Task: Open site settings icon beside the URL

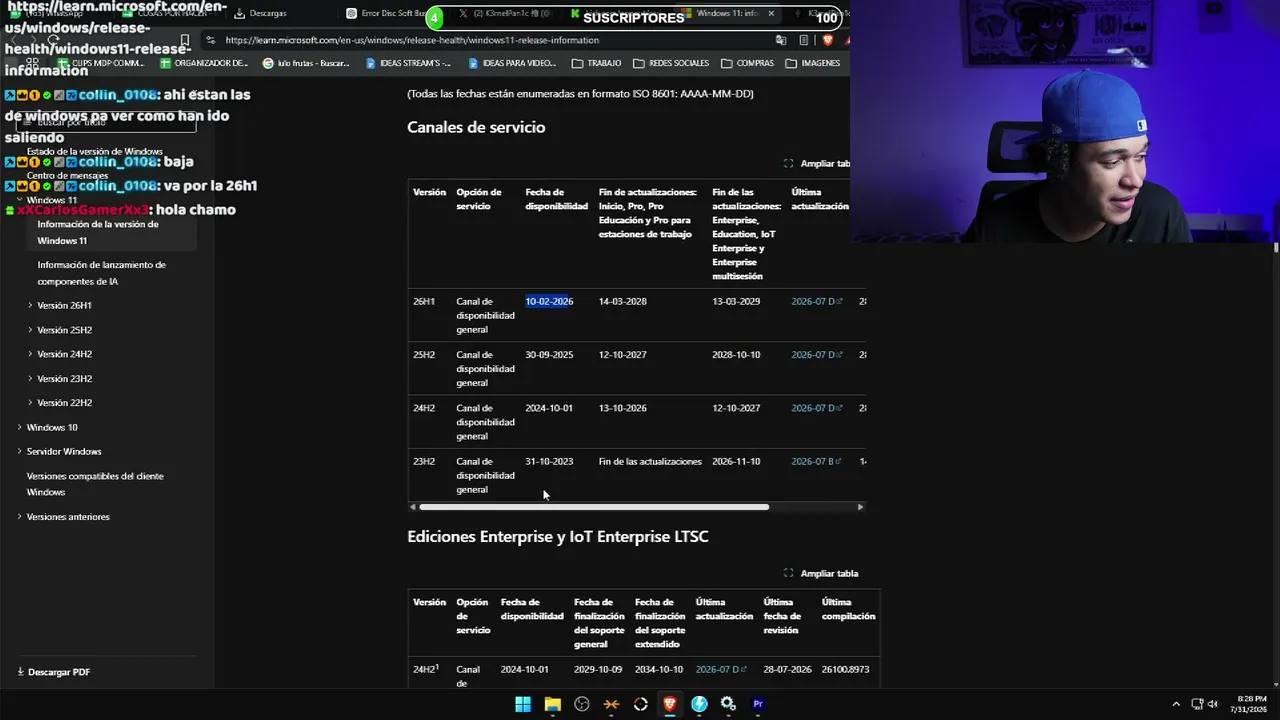Action: [x=210, y=40]
